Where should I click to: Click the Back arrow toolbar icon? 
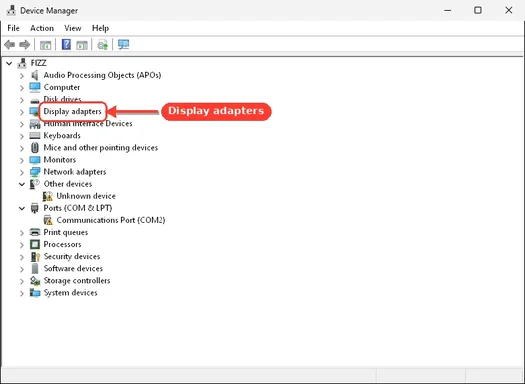click(10, 44)
